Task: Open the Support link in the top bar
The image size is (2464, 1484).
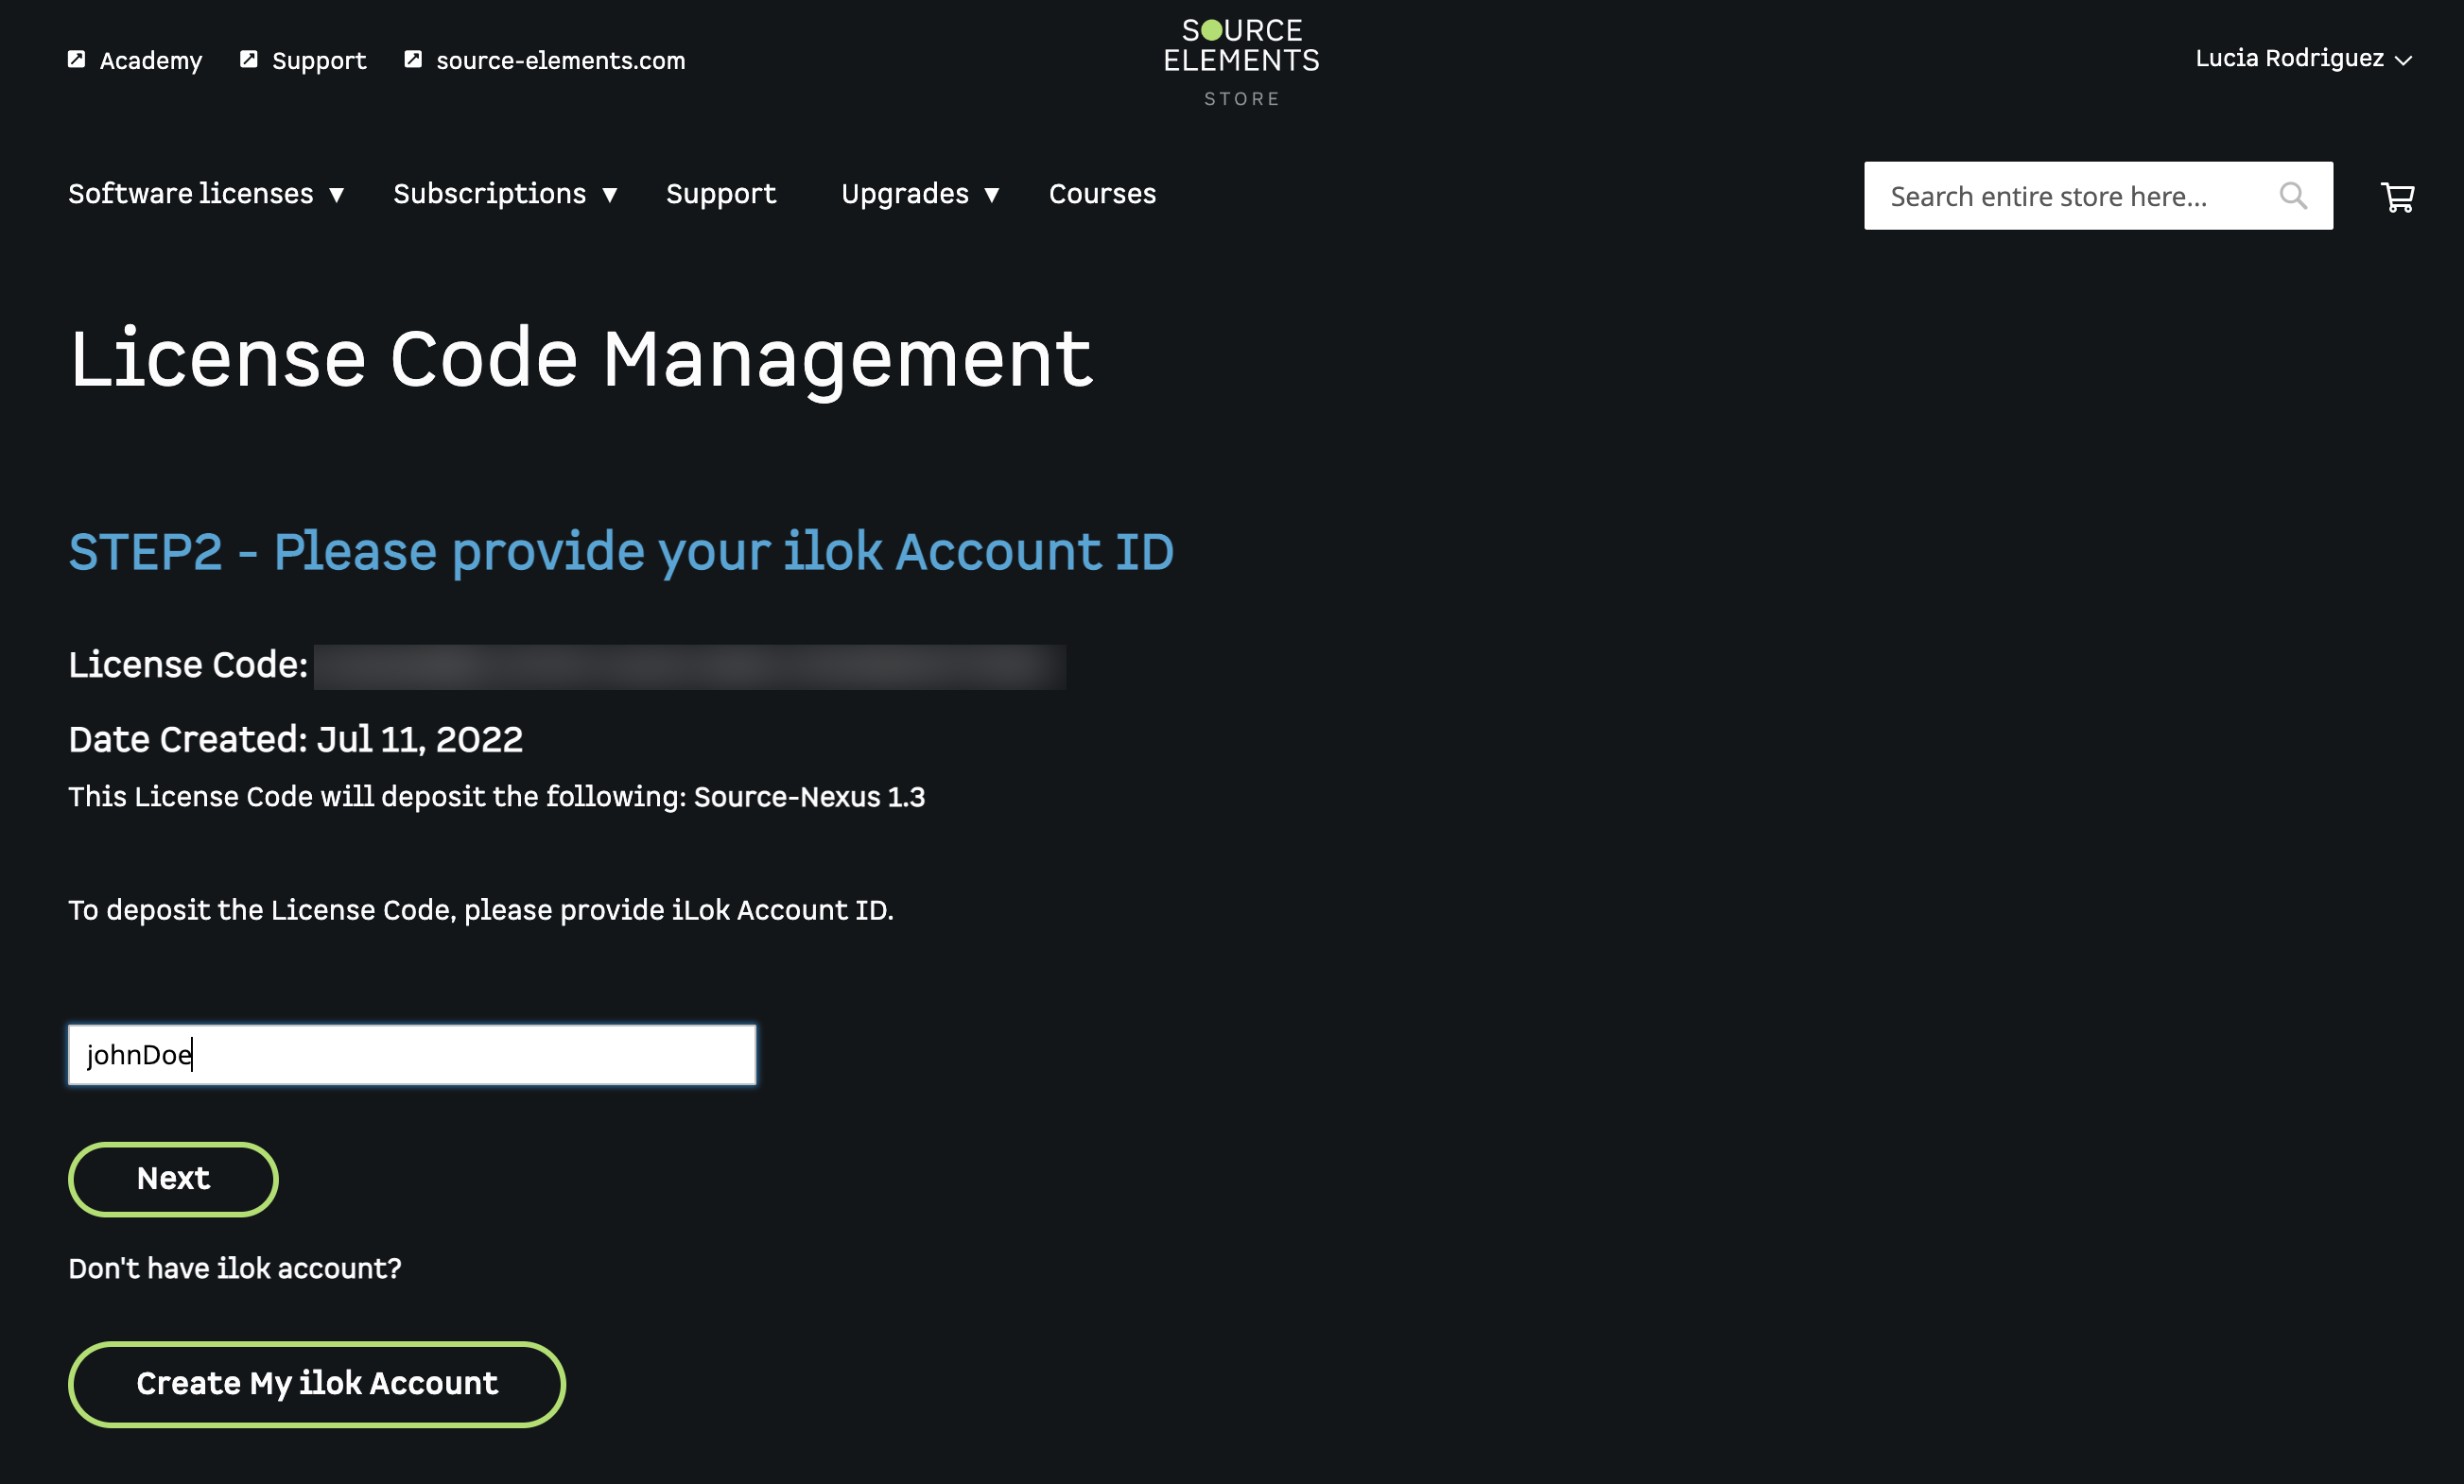Action: tap(319, 60)
